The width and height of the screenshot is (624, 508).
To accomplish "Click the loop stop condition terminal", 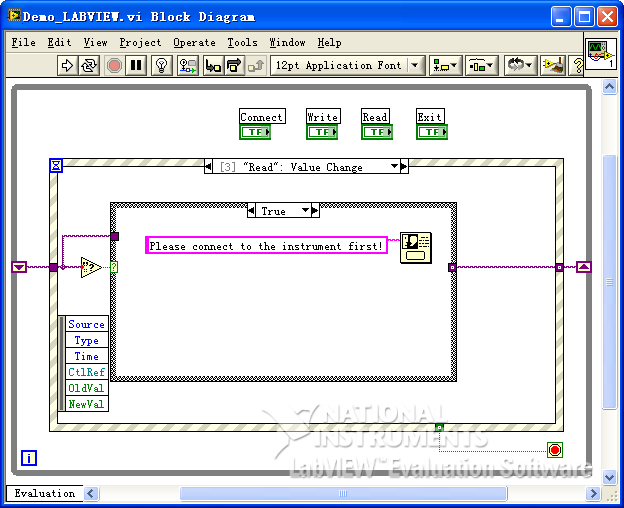I will tap(555, 450).
